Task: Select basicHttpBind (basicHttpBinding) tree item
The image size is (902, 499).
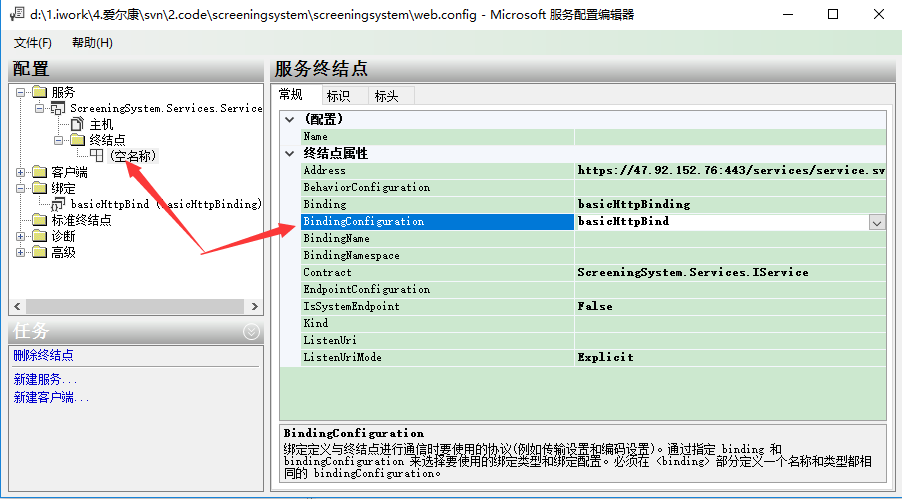Action: coord(166,204)
